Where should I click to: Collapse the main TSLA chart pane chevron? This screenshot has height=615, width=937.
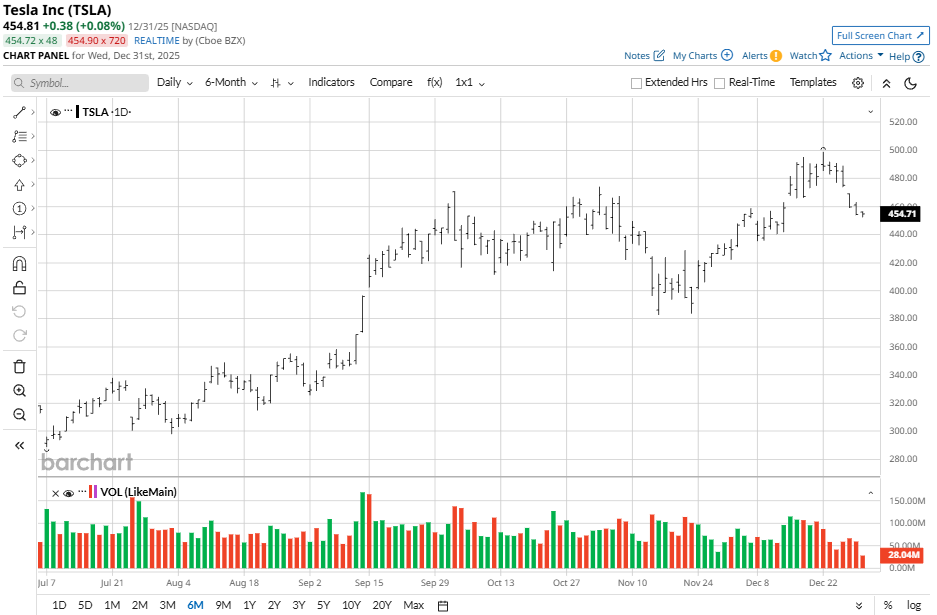(871, 112)
